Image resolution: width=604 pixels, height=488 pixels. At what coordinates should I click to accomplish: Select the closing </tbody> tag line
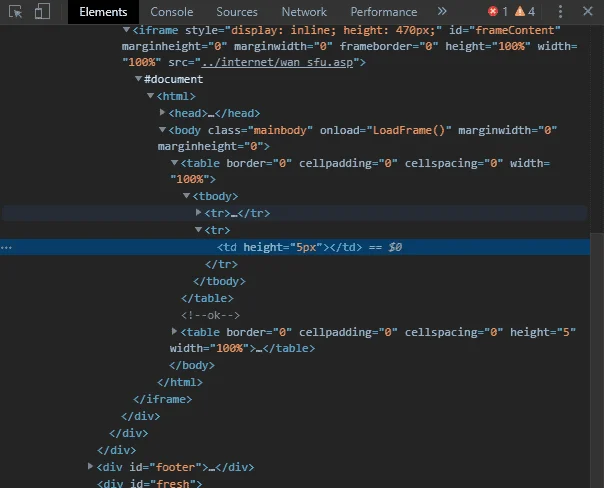click(219, 282)
